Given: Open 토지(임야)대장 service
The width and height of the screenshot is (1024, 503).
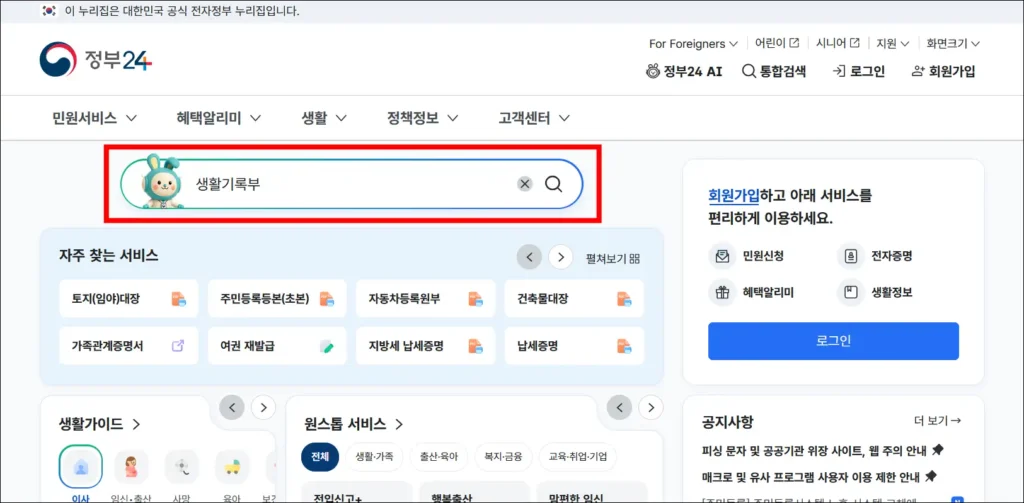Looking at the screenshot, I should tap(129, 299).
